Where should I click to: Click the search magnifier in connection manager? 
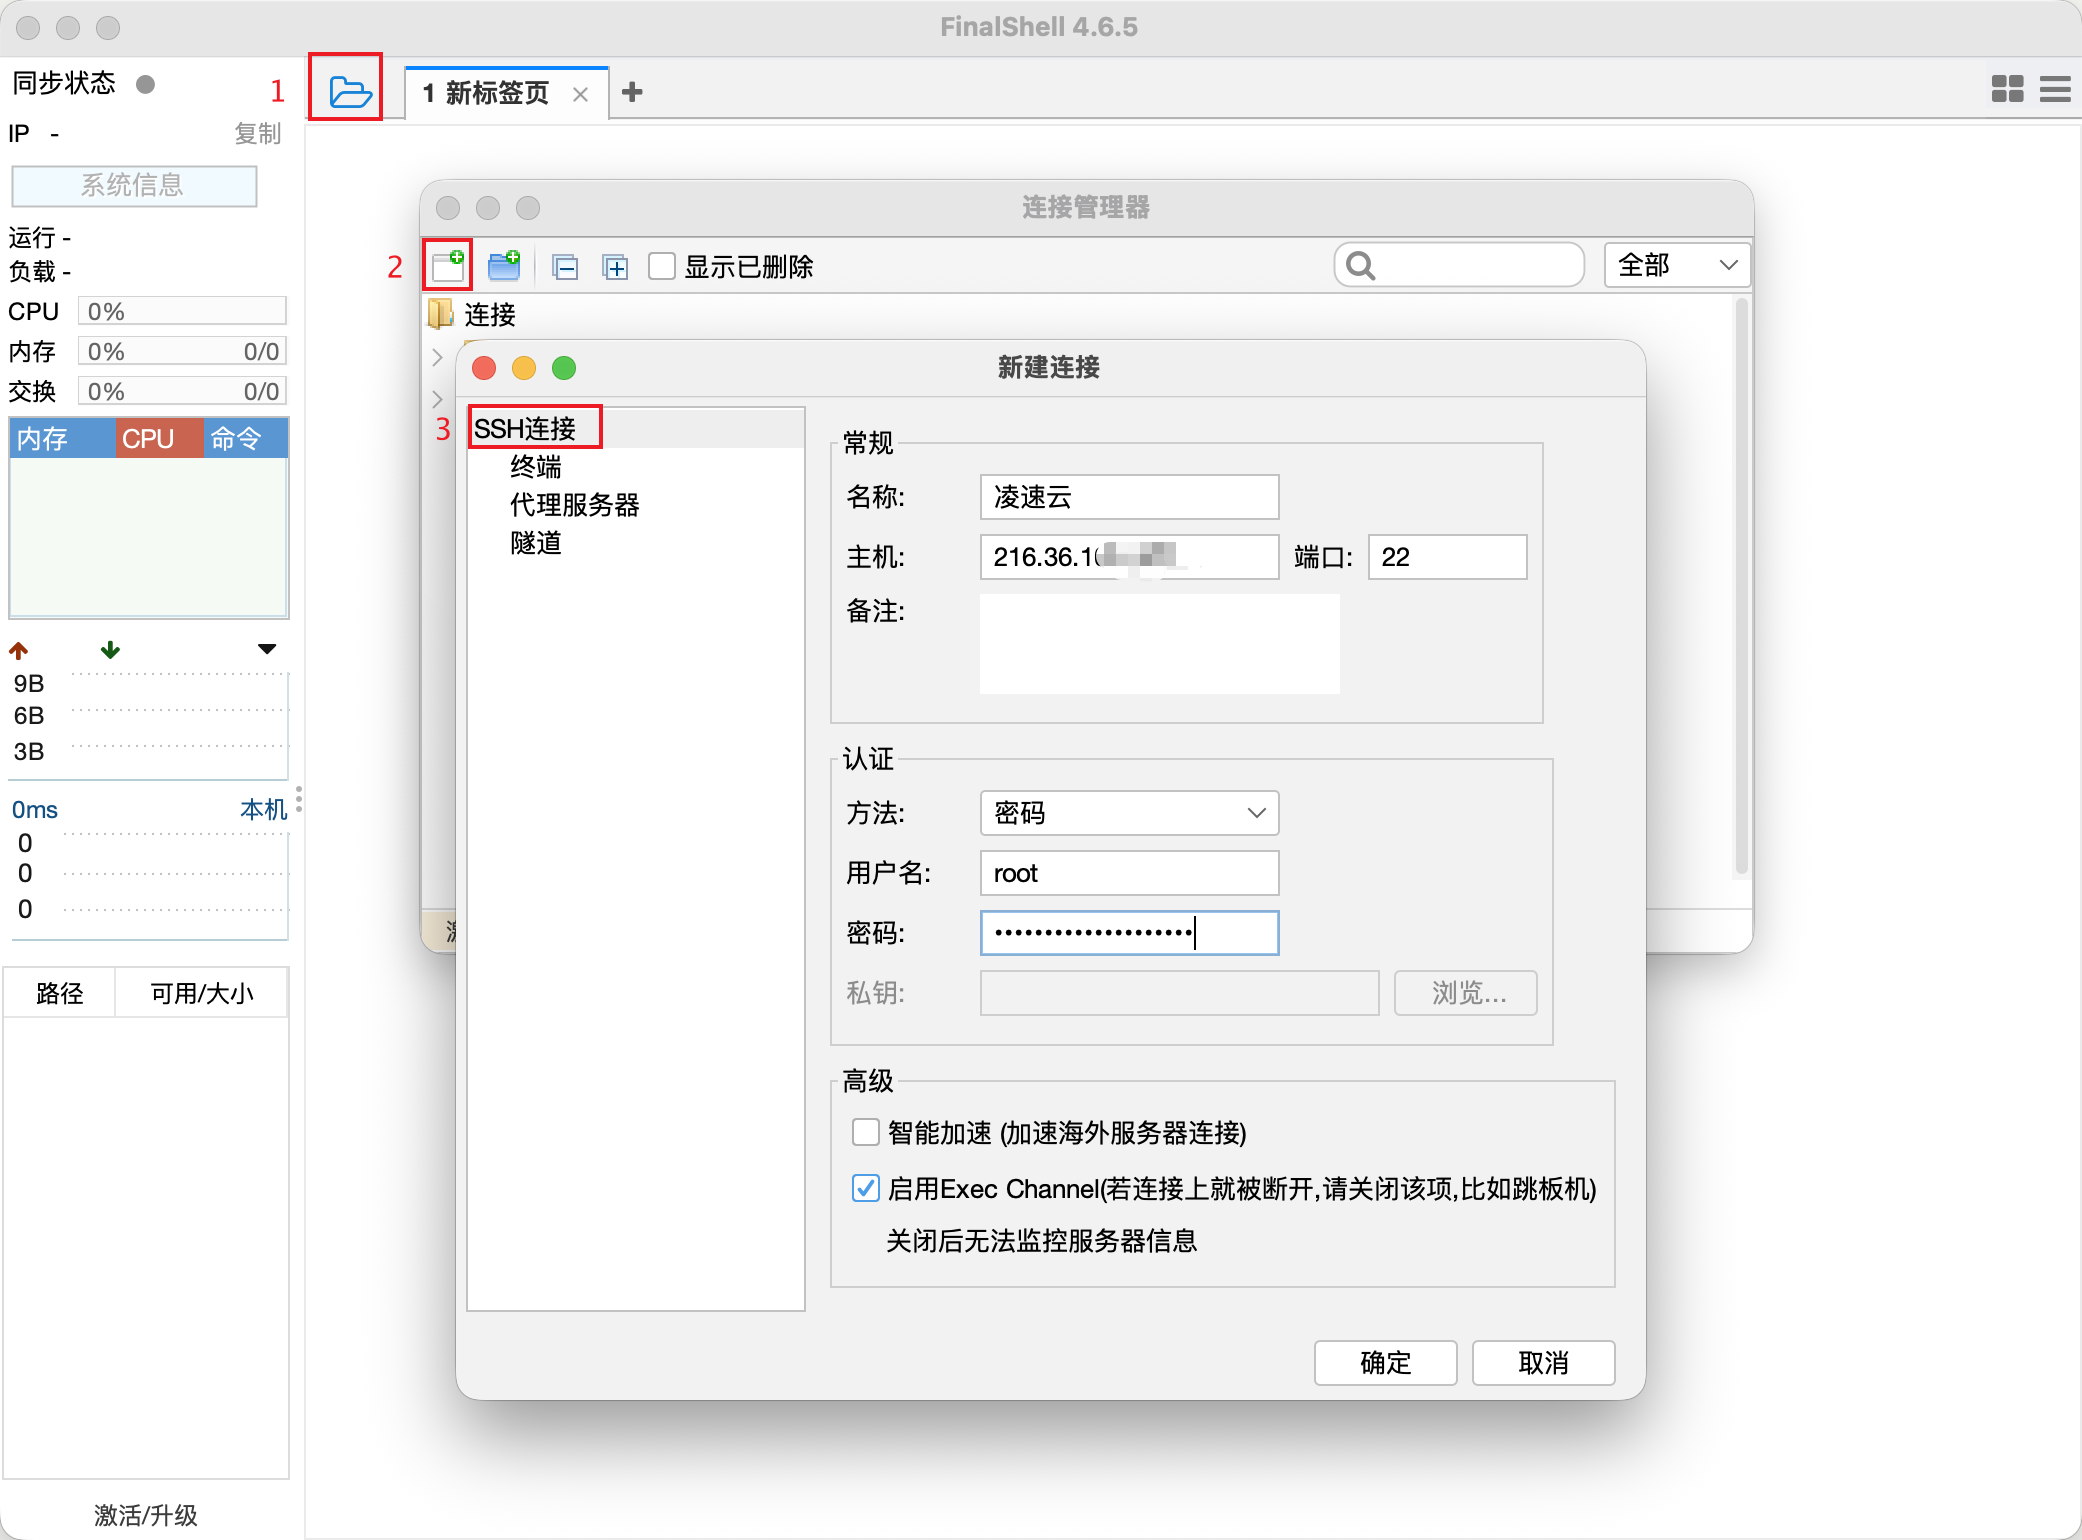click(x=1361, y=266)
